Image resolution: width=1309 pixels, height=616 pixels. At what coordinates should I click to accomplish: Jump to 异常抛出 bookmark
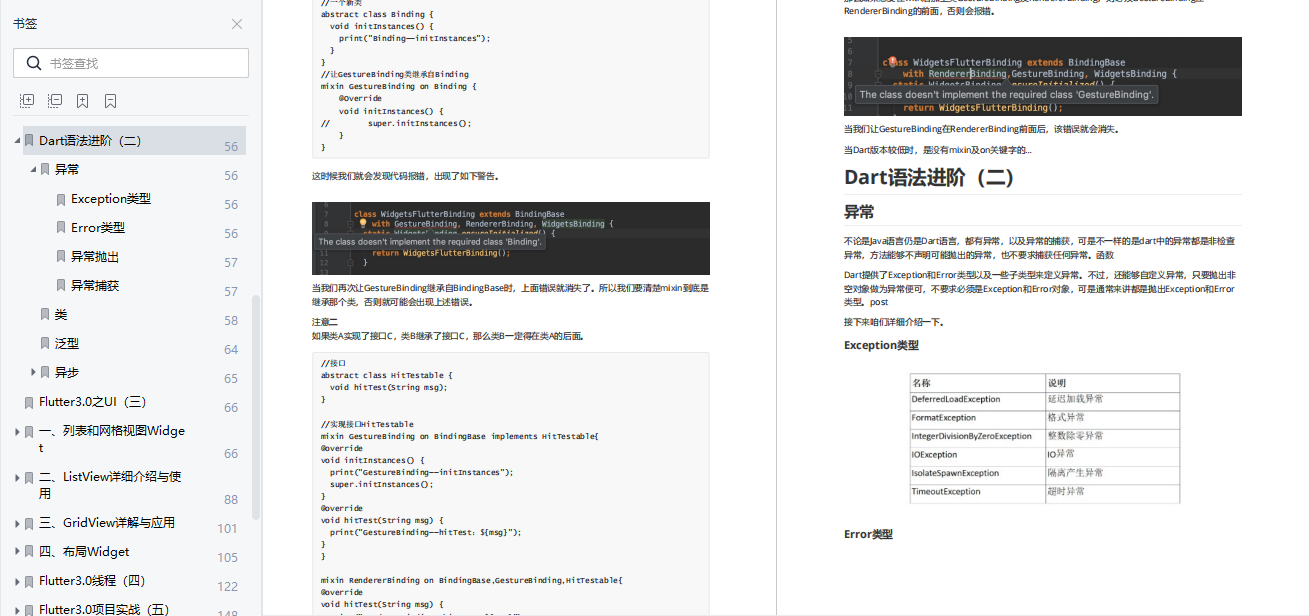[x=95, y=257]
